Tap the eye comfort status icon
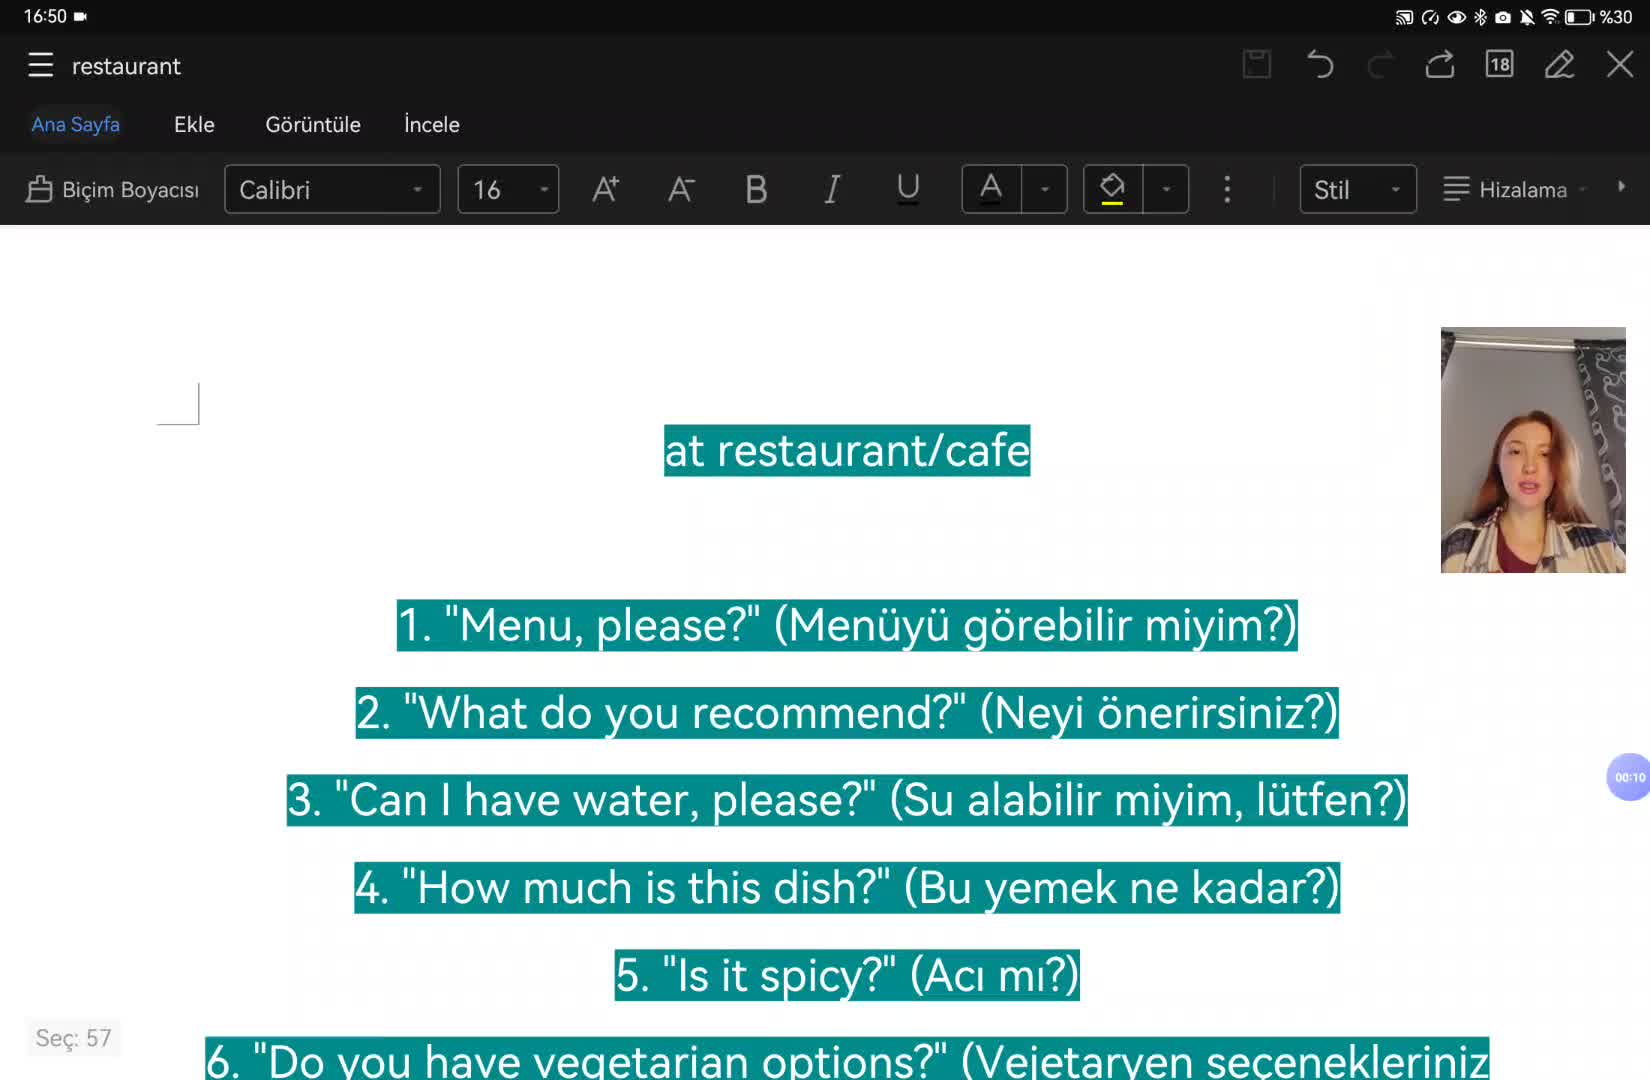The width and height of the screenshot is (1650, 1080). 1457,17
